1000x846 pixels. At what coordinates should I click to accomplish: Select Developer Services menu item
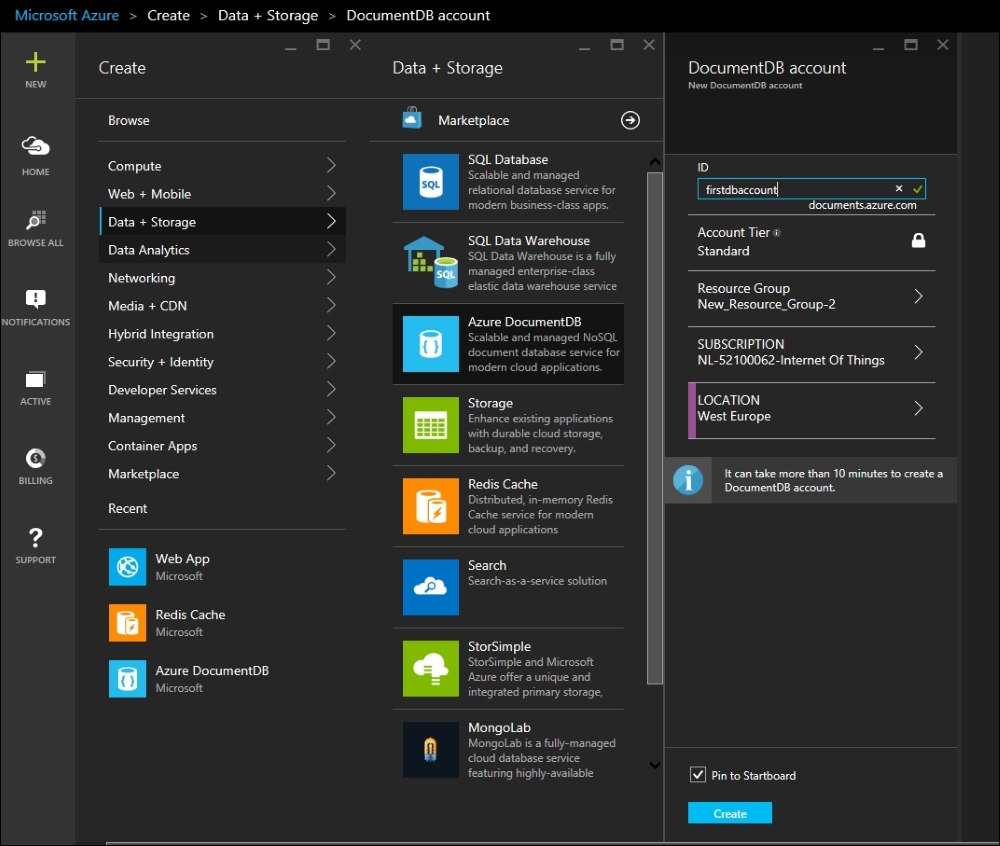tap(223, 390)
